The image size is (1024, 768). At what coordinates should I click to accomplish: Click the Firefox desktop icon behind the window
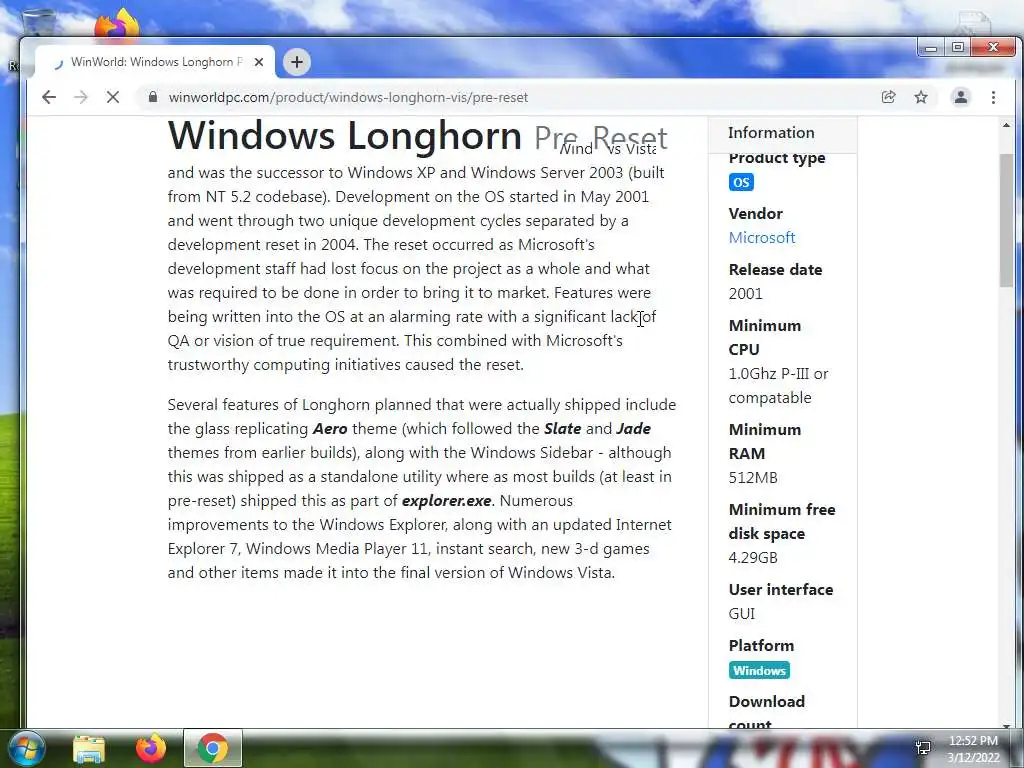pos(118,24)
